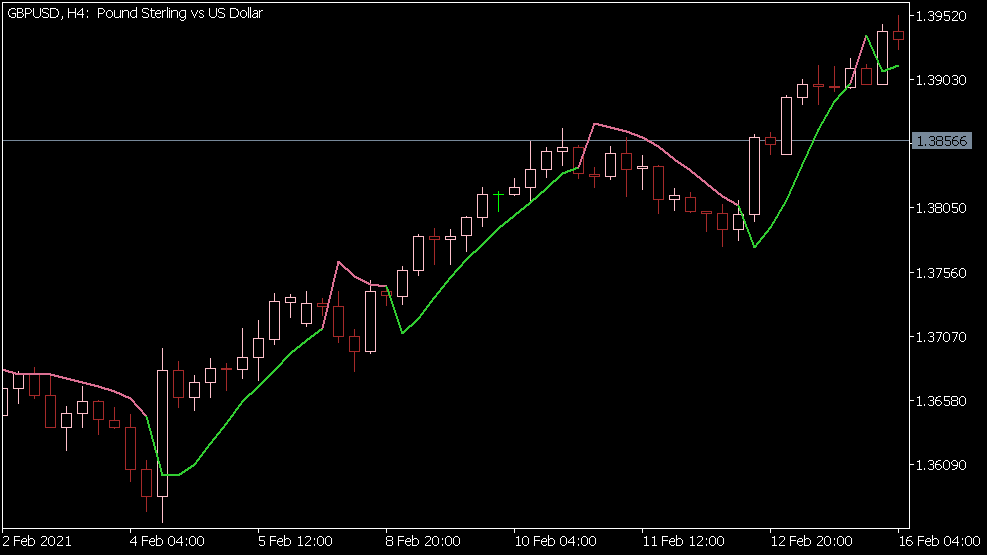This screenshot has width=987, height=555.
Task: Click the 10 Feb 04:00 time label
Action: point(555,541)
